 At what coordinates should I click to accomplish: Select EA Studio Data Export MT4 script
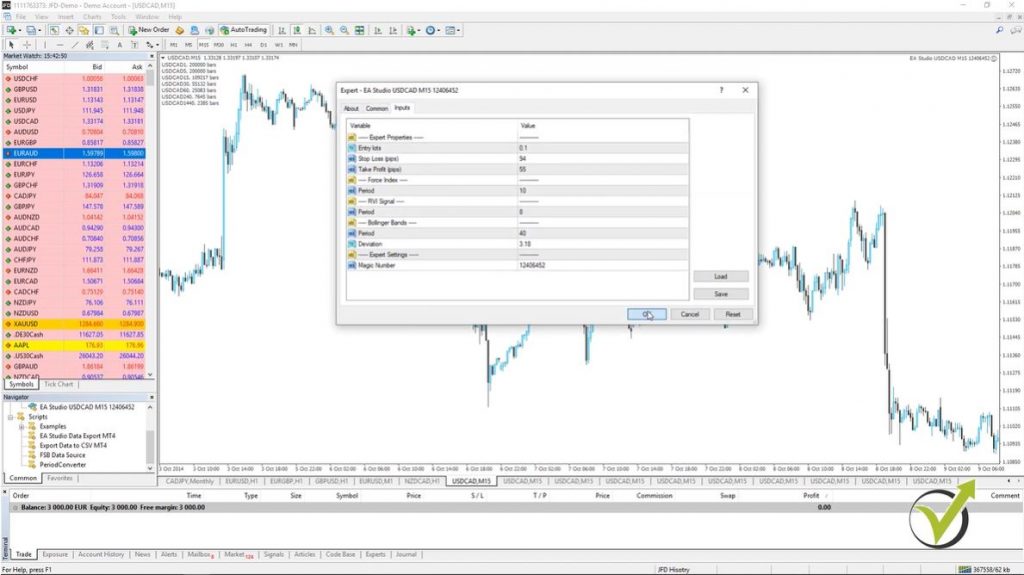[x=77, y=436]
